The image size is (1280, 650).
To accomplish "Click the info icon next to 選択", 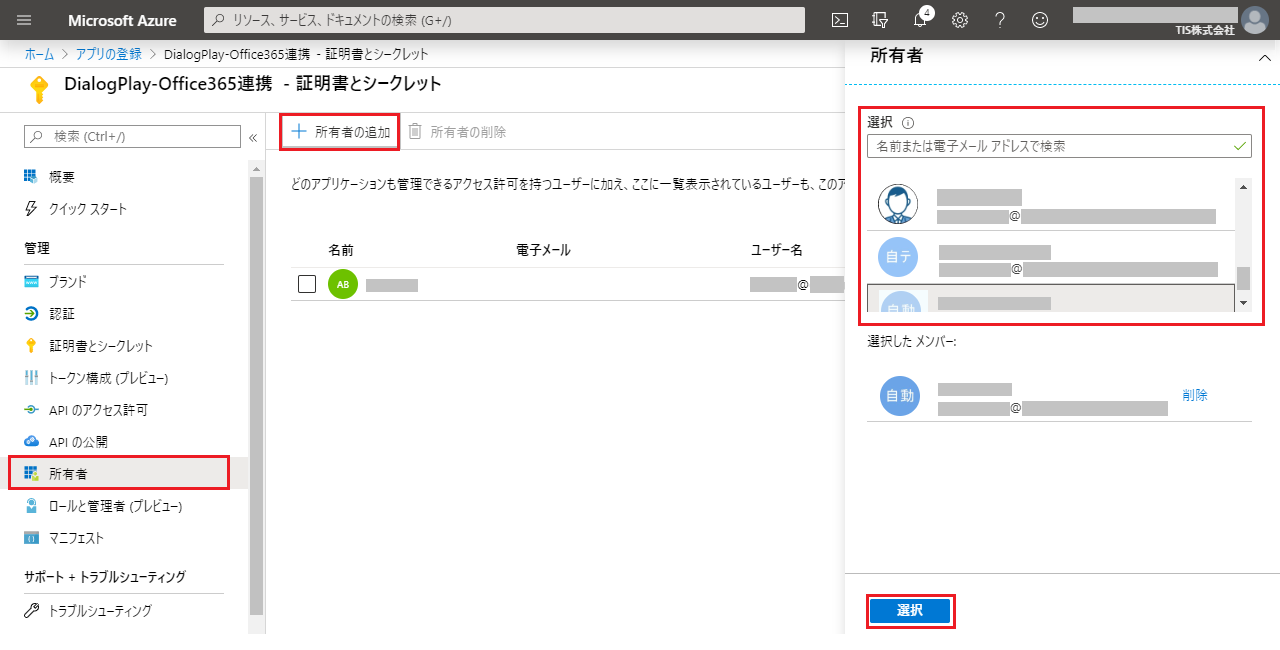I will [908, 123].
